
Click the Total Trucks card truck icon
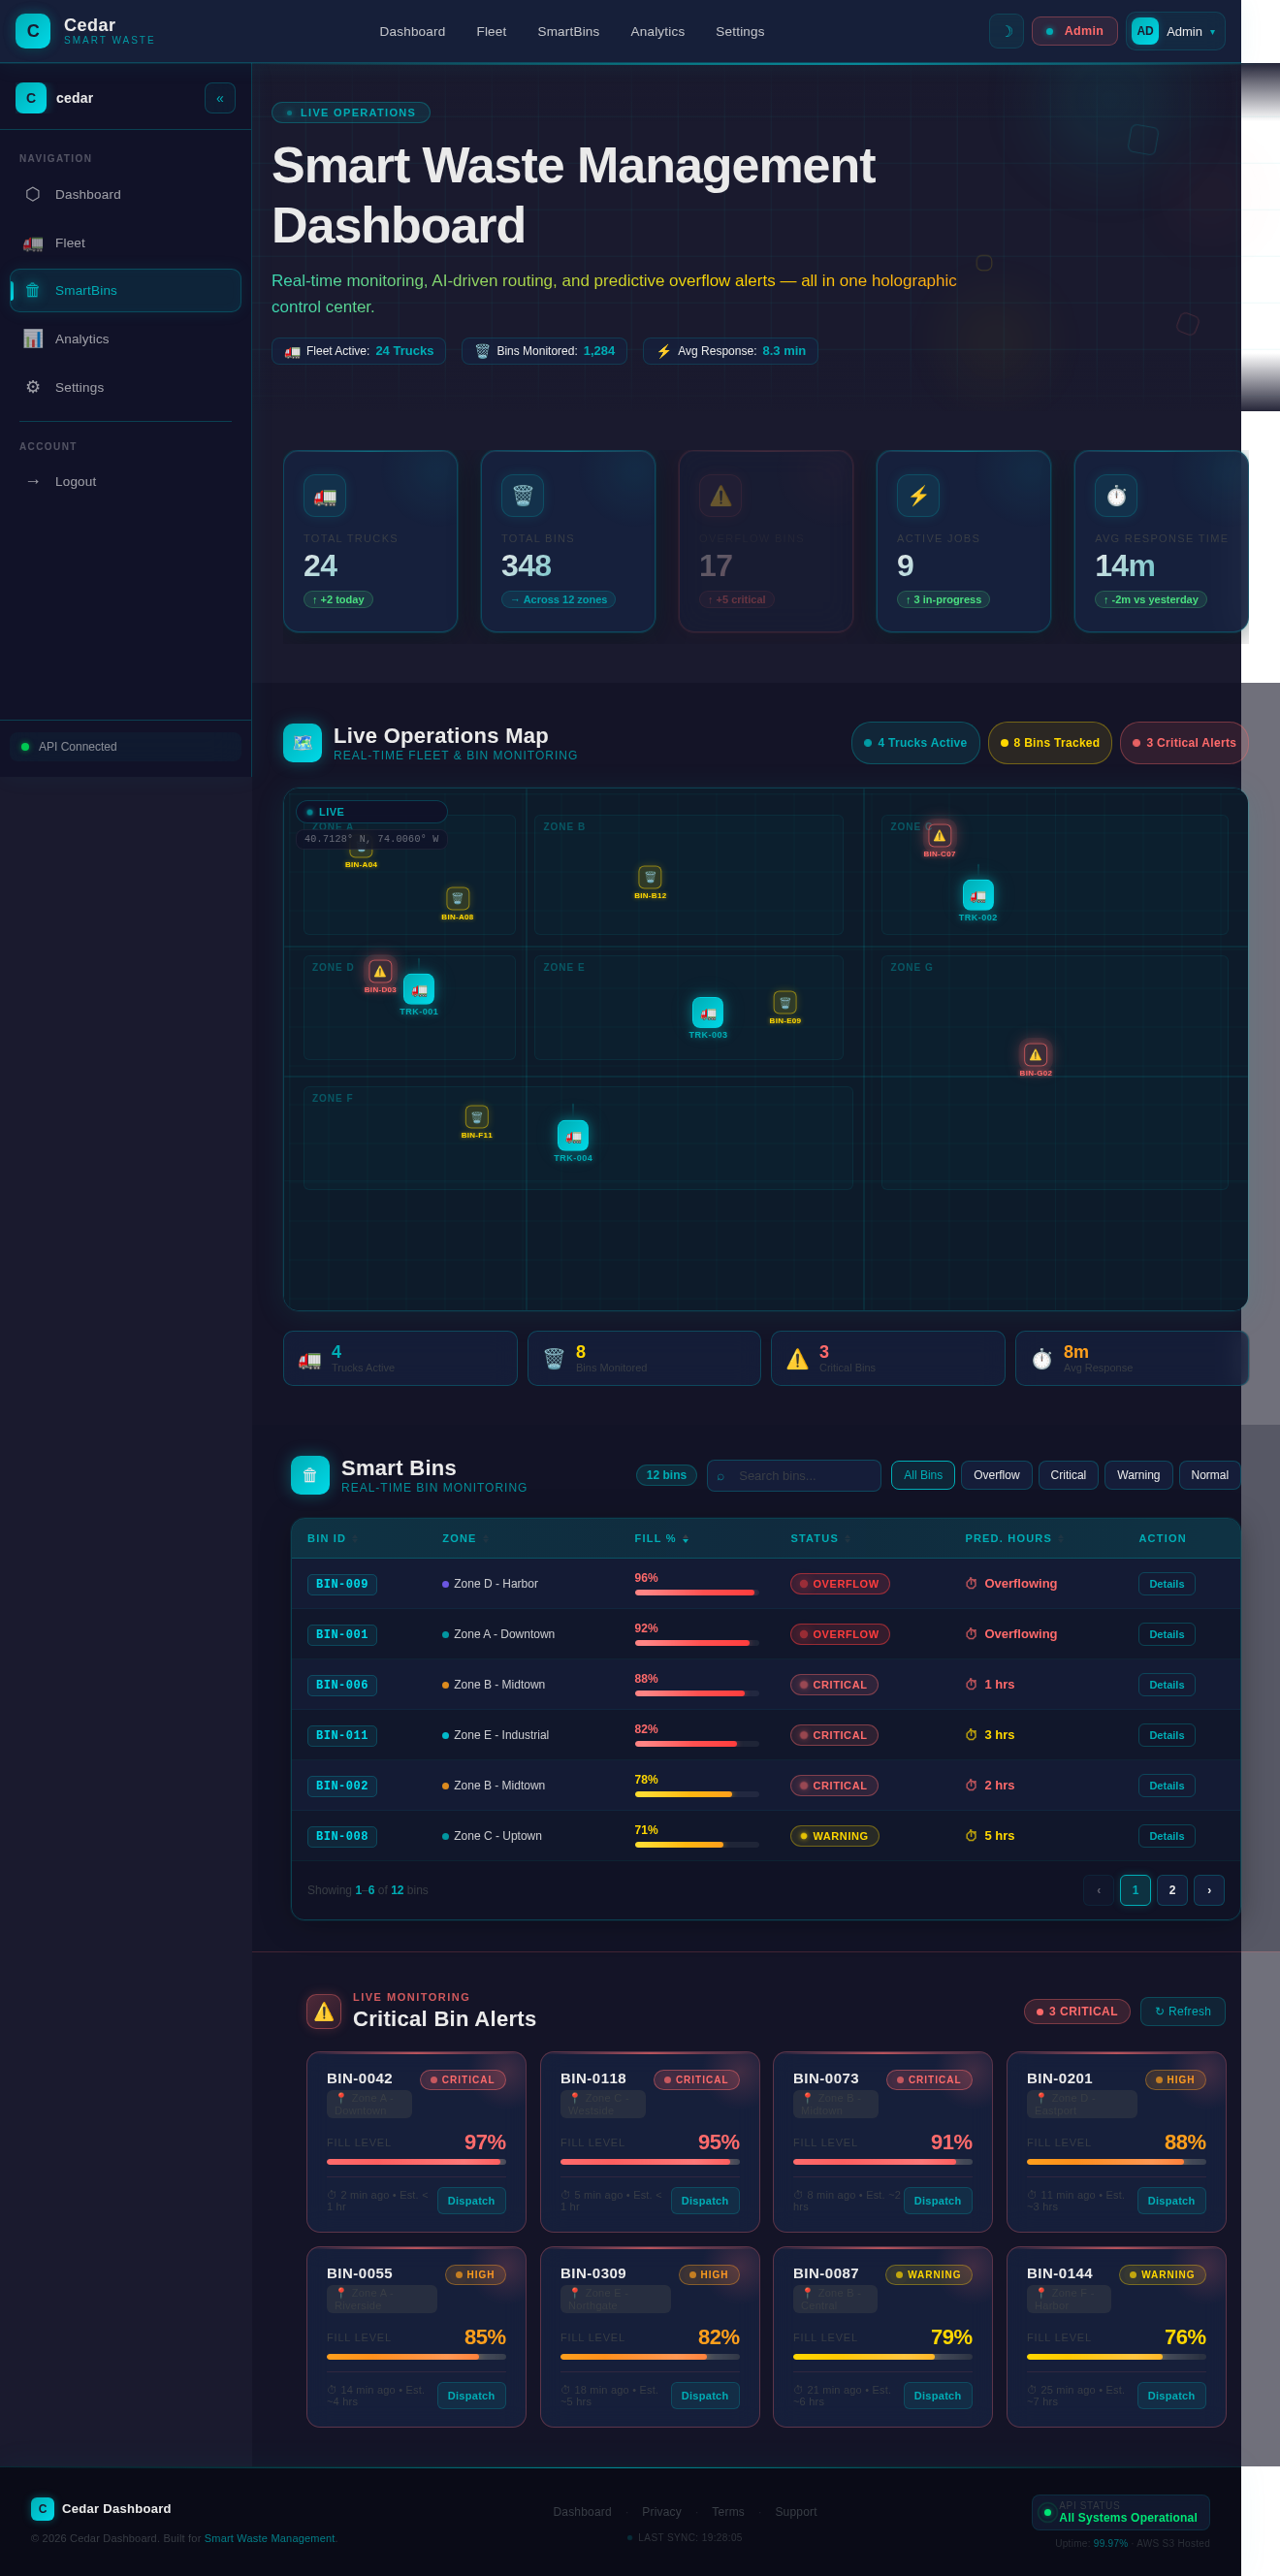click(325, 496)
